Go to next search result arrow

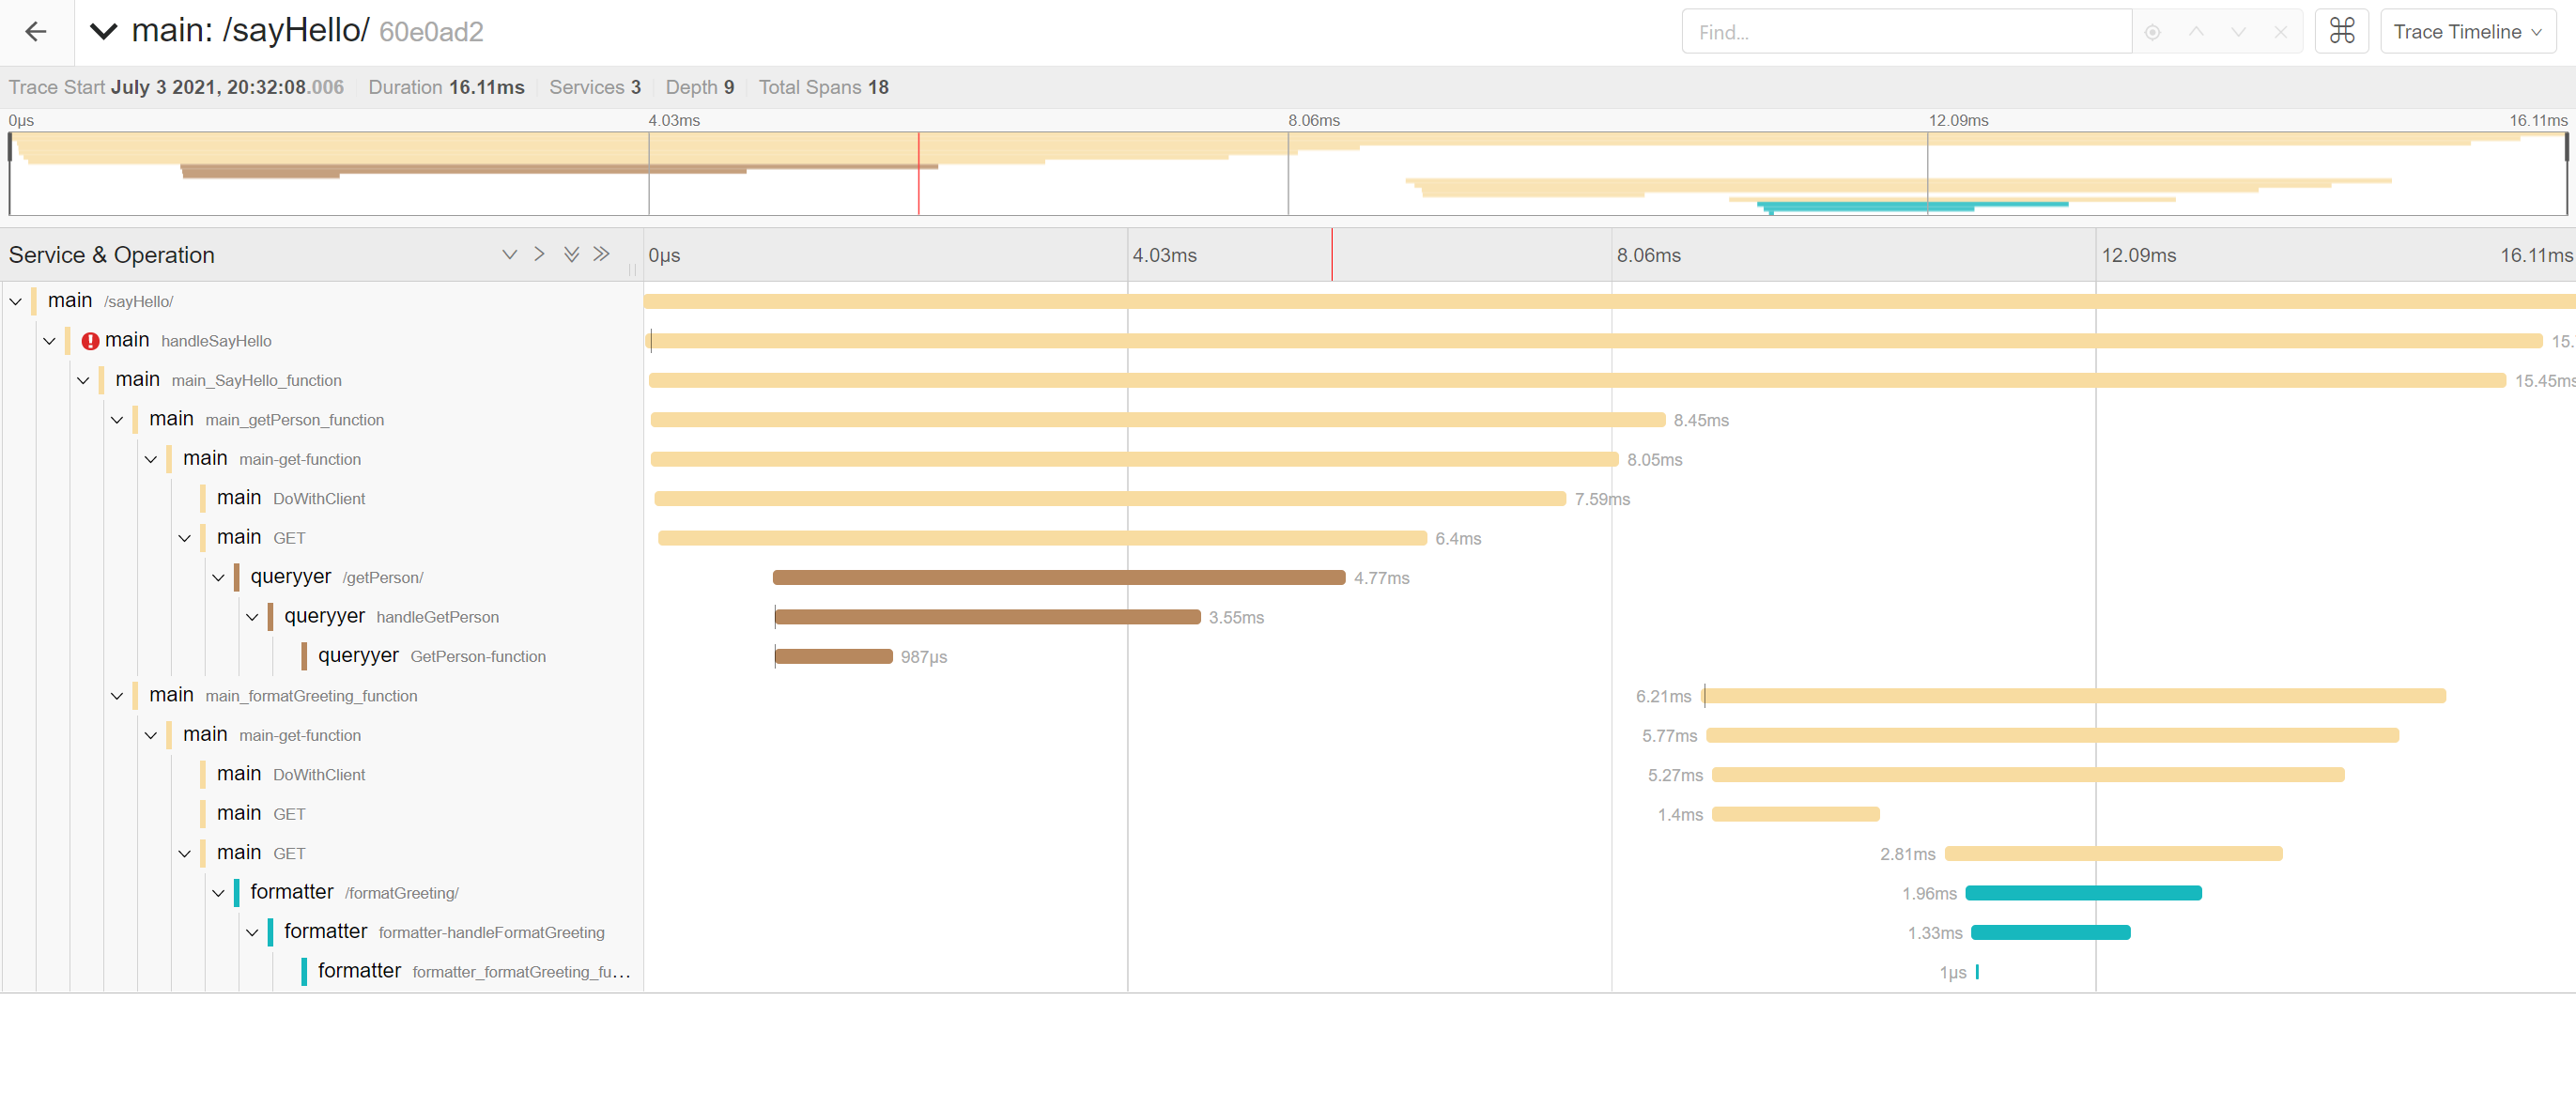(2238, 33)
